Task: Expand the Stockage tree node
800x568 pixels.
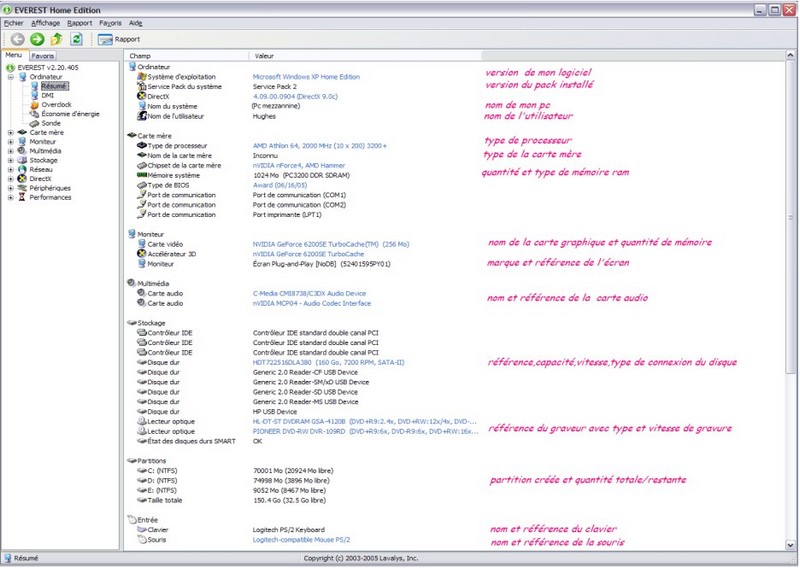Action: (11, 160)
